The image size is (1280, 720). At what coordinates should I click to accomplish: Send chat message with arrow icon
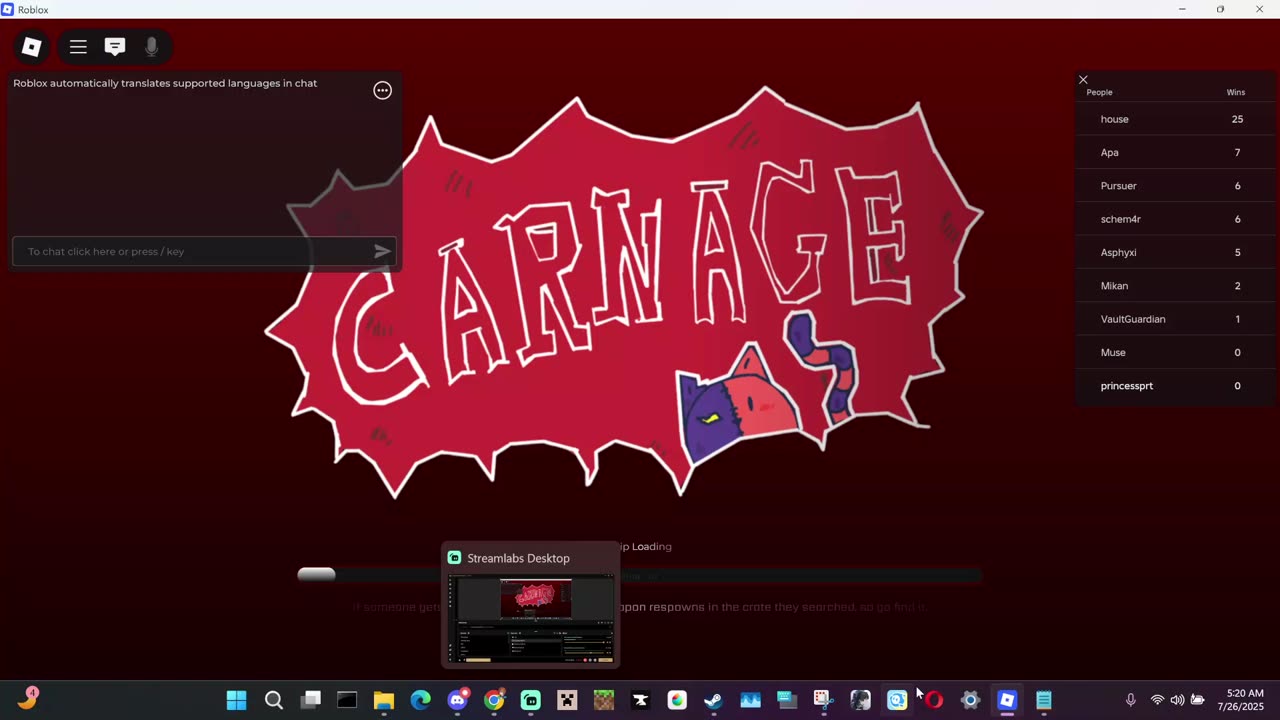pos(382,251)
